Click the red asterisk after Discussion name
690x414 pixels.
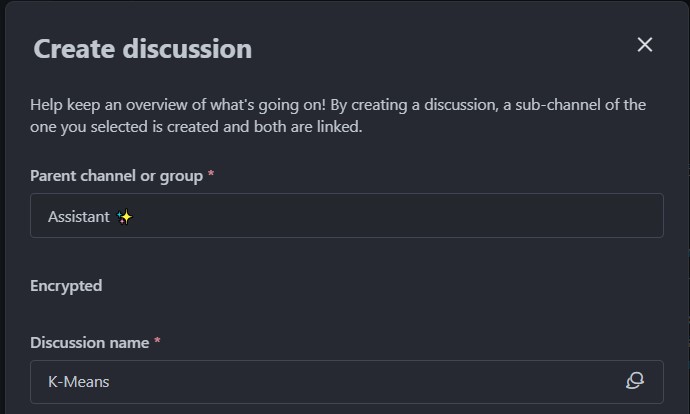[x=157, y=342]
